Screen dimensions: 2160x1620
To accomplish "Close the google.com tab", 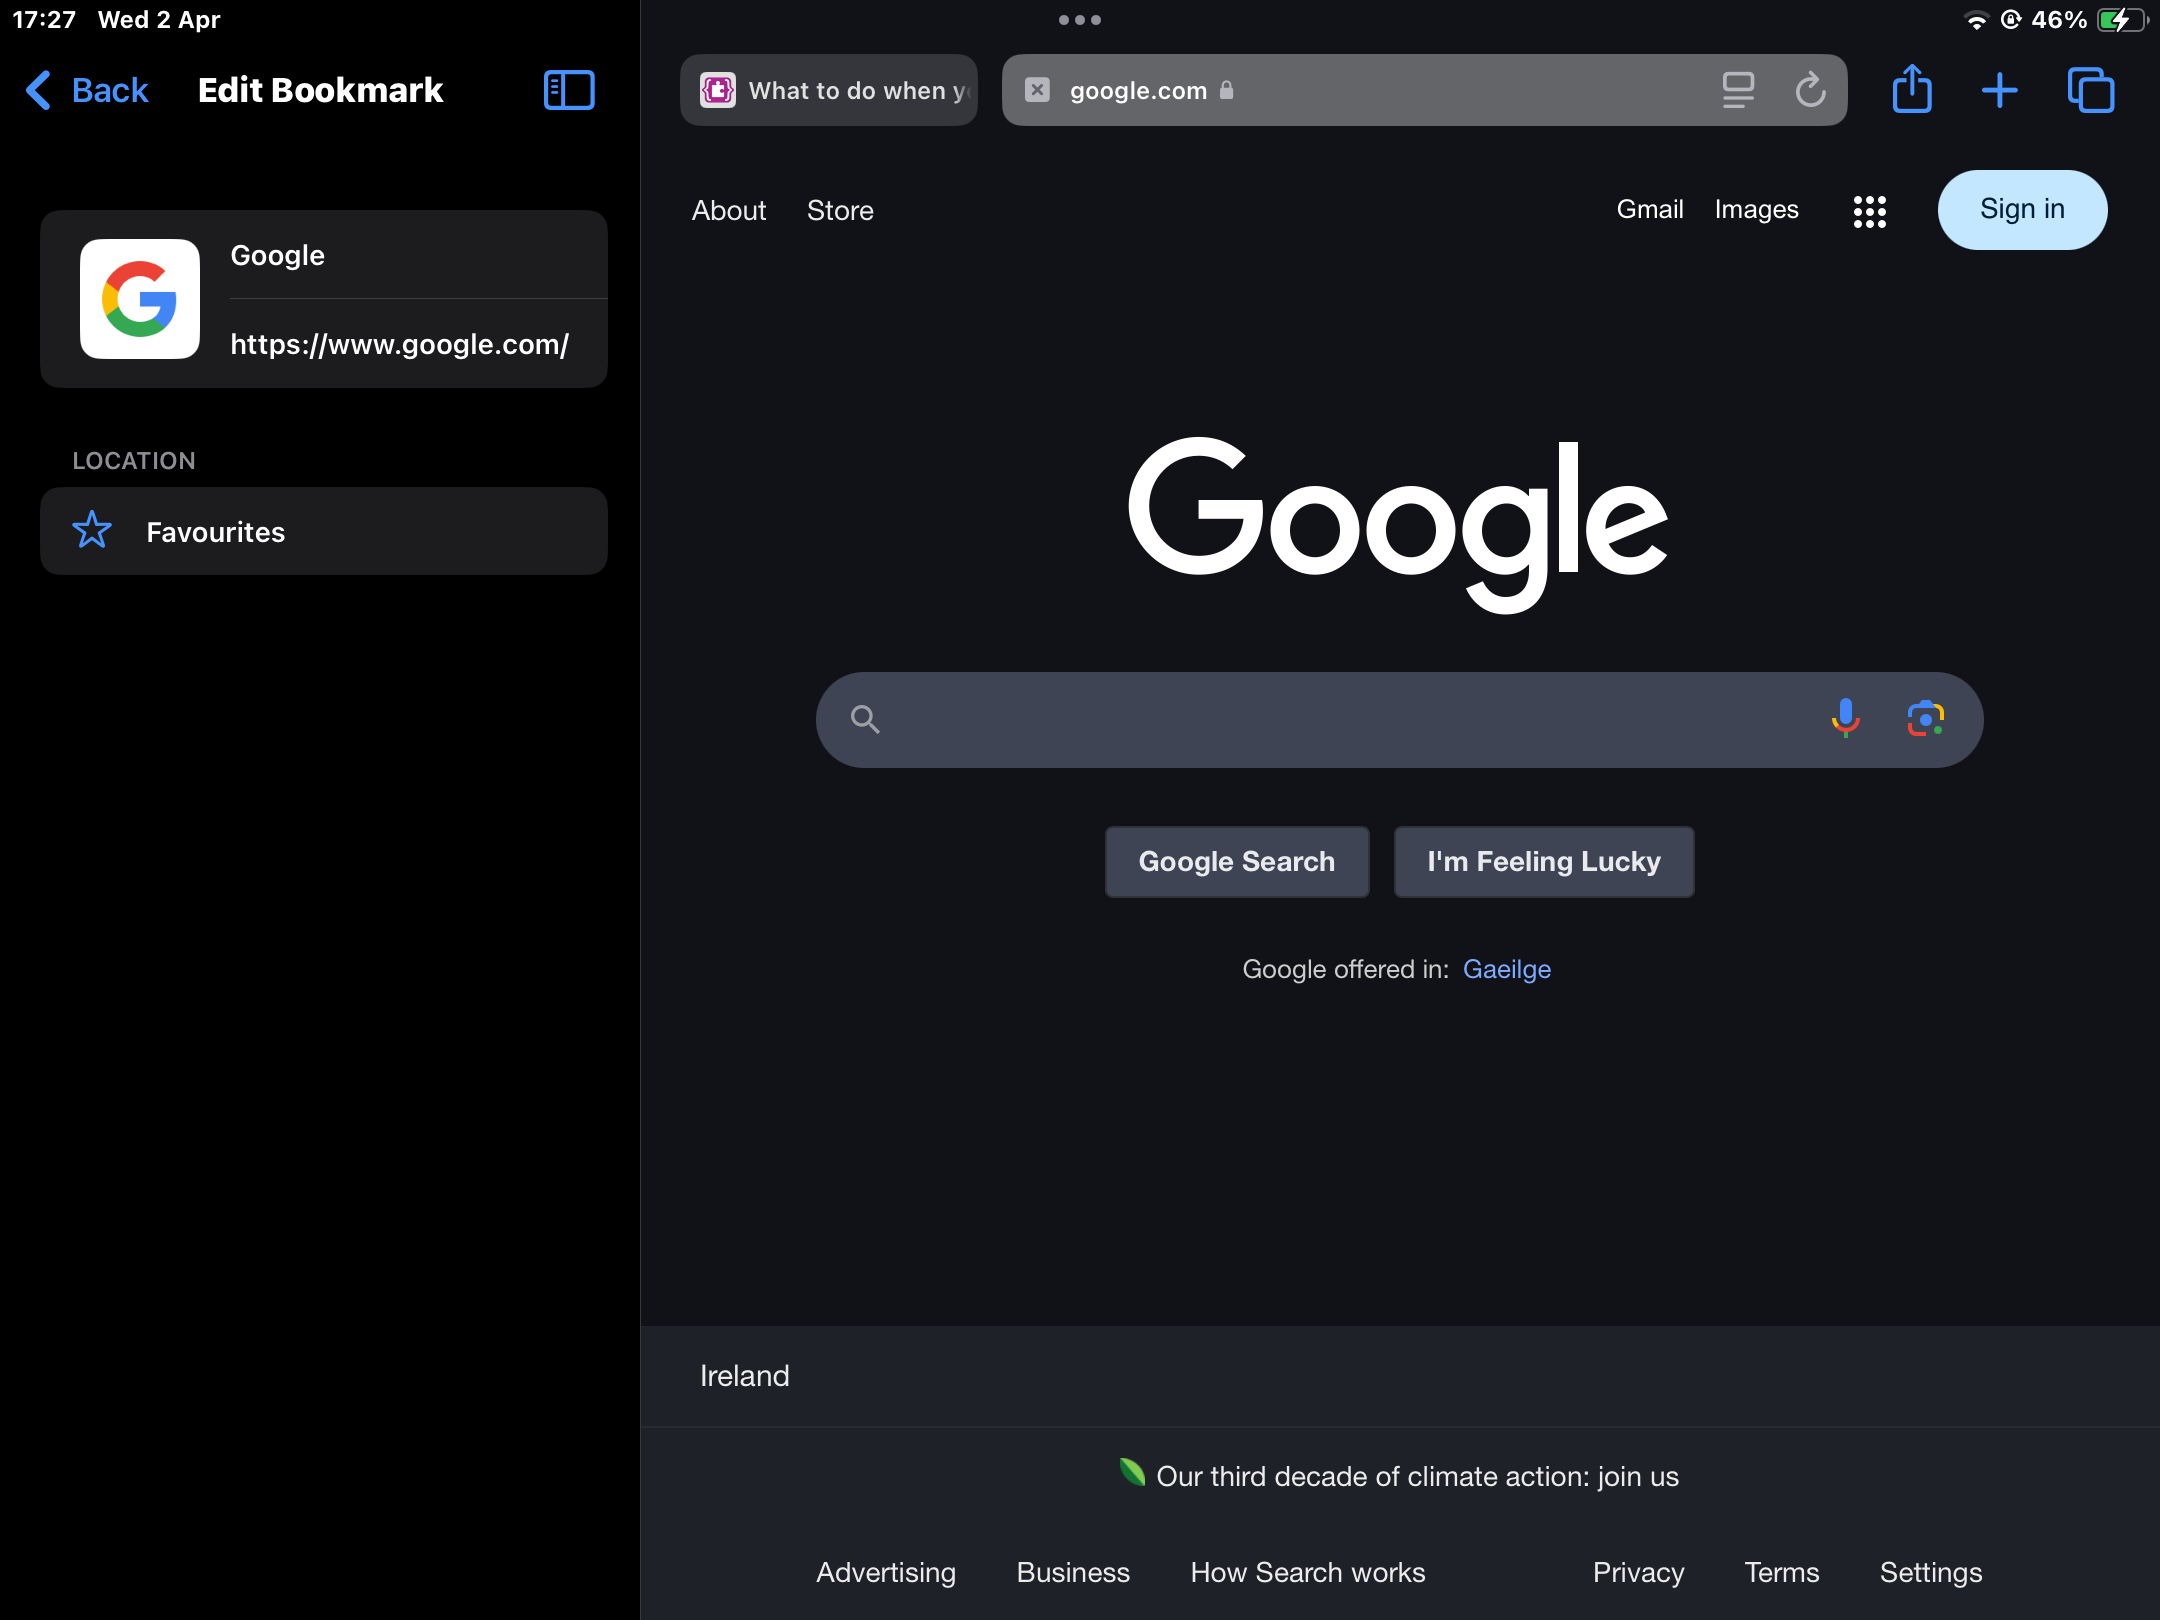I will [1037, 90].
